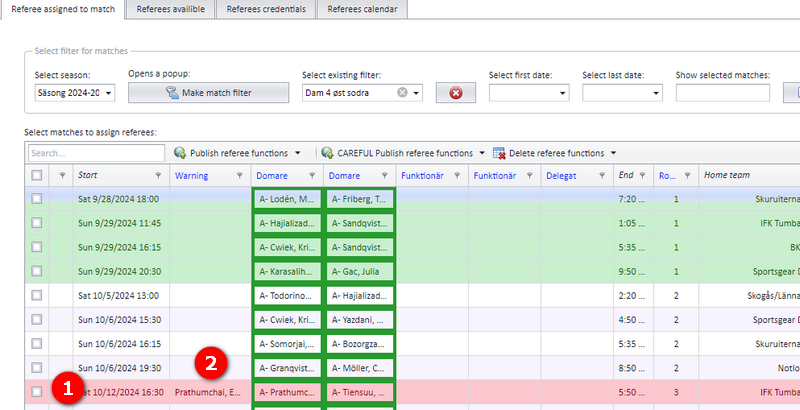Click the Show selected matches field

tap(722, 93)
